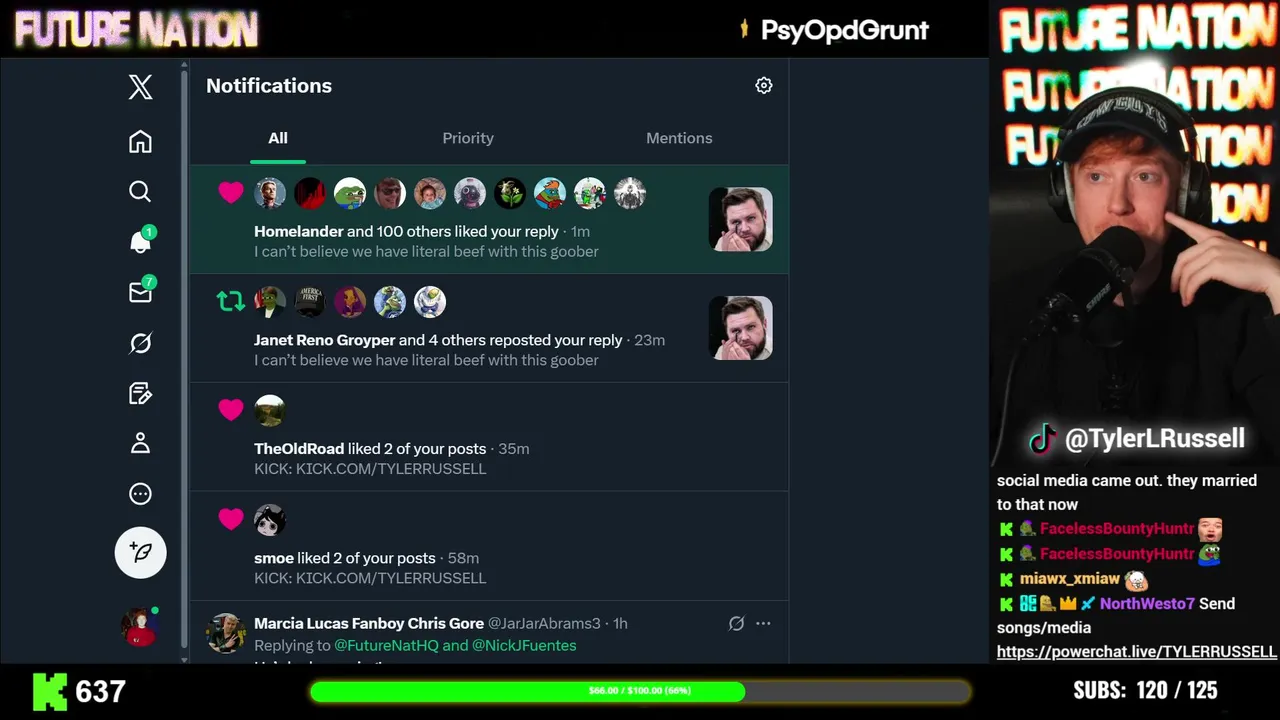Go to the Home feed icon
1280x720 pixels.
(140, 141)
